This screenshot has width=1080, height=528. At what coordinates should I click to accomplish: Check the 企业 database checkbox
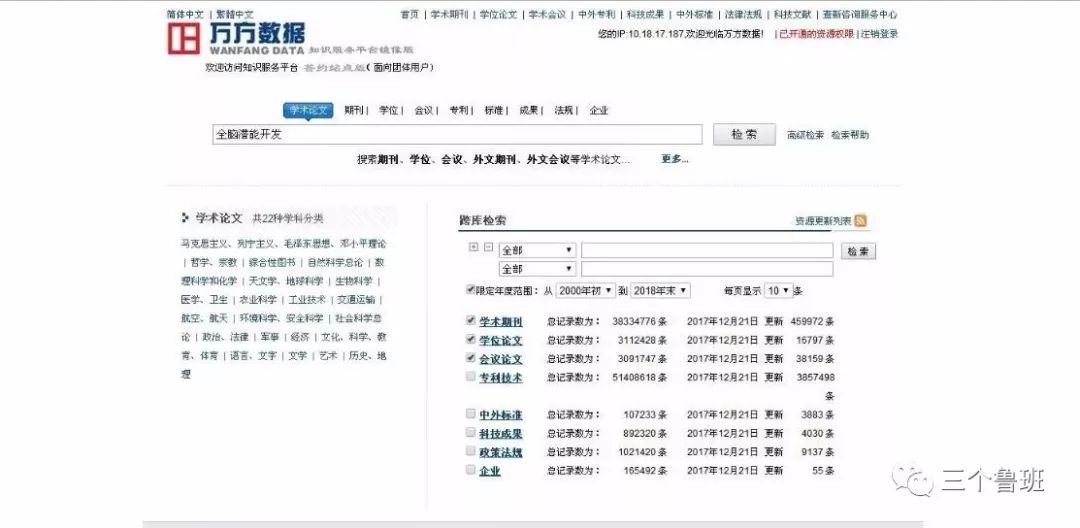[471, 469]
